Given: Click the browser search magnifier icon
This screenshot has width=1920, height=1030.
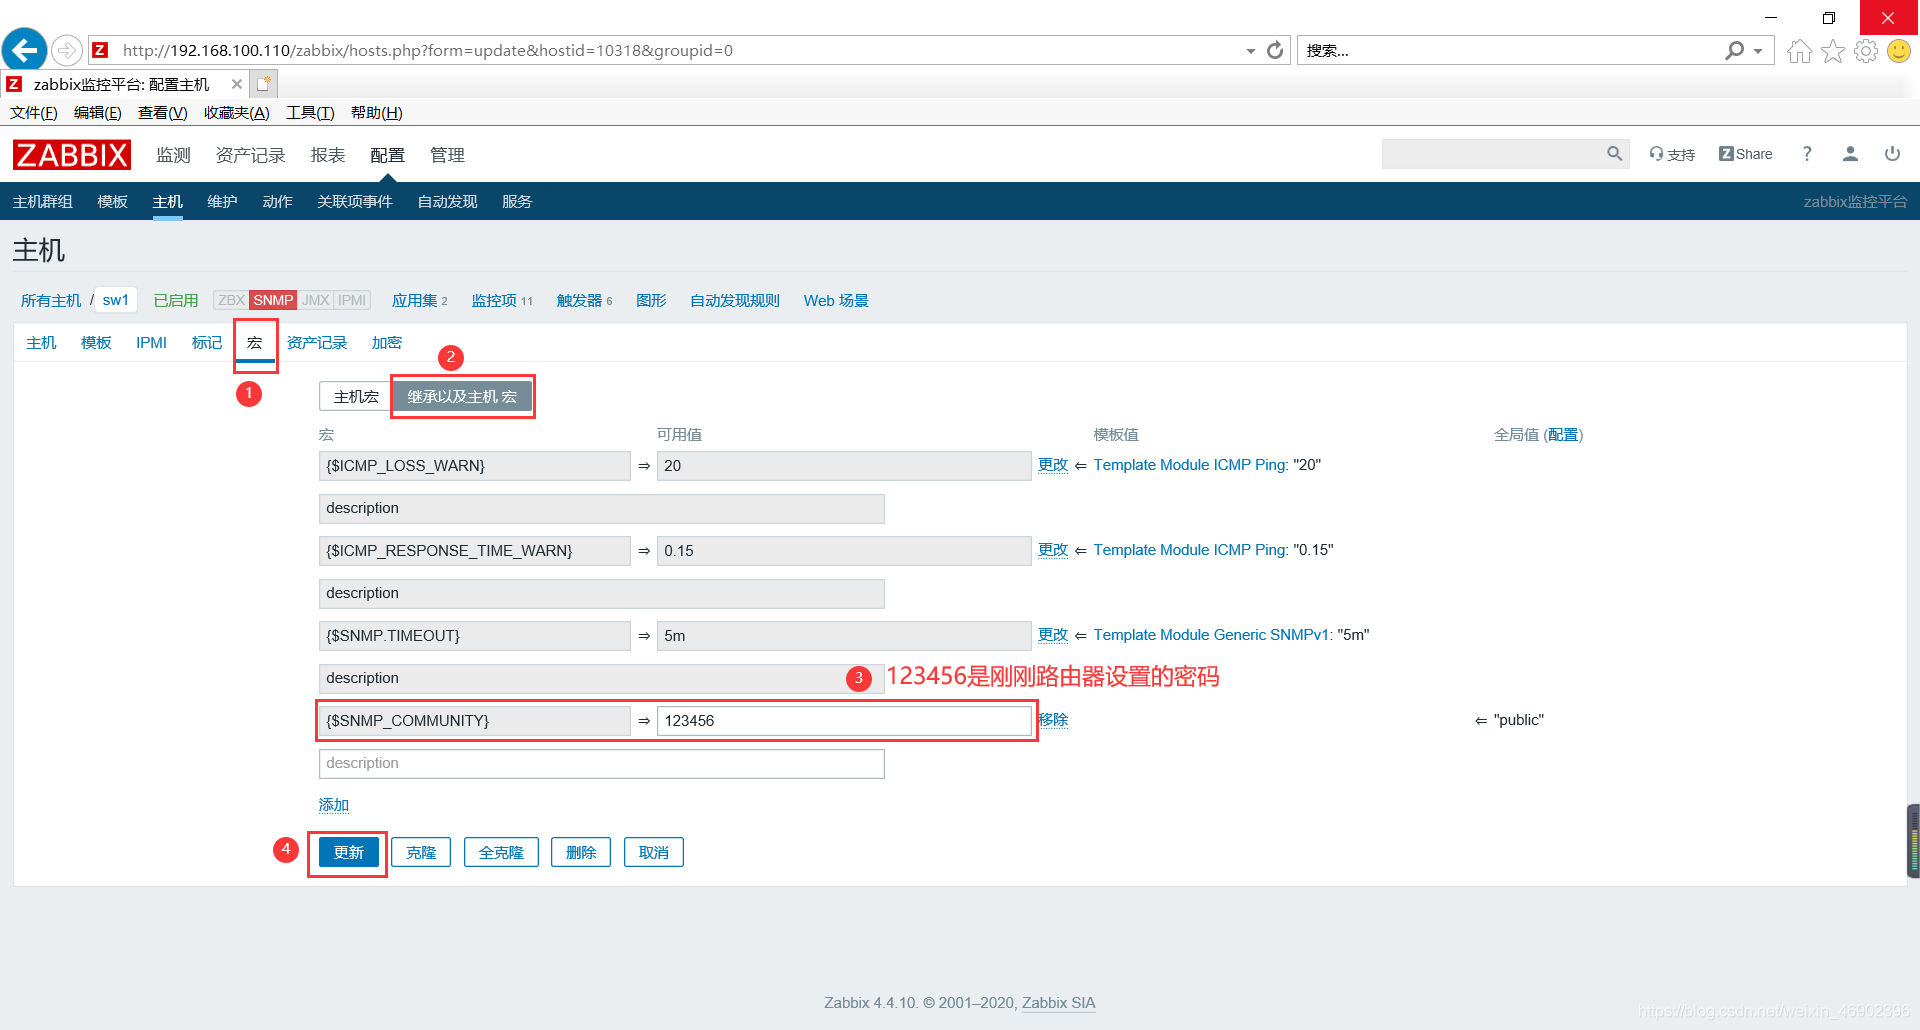Looking at the screenshot, I should point(1734,50).
